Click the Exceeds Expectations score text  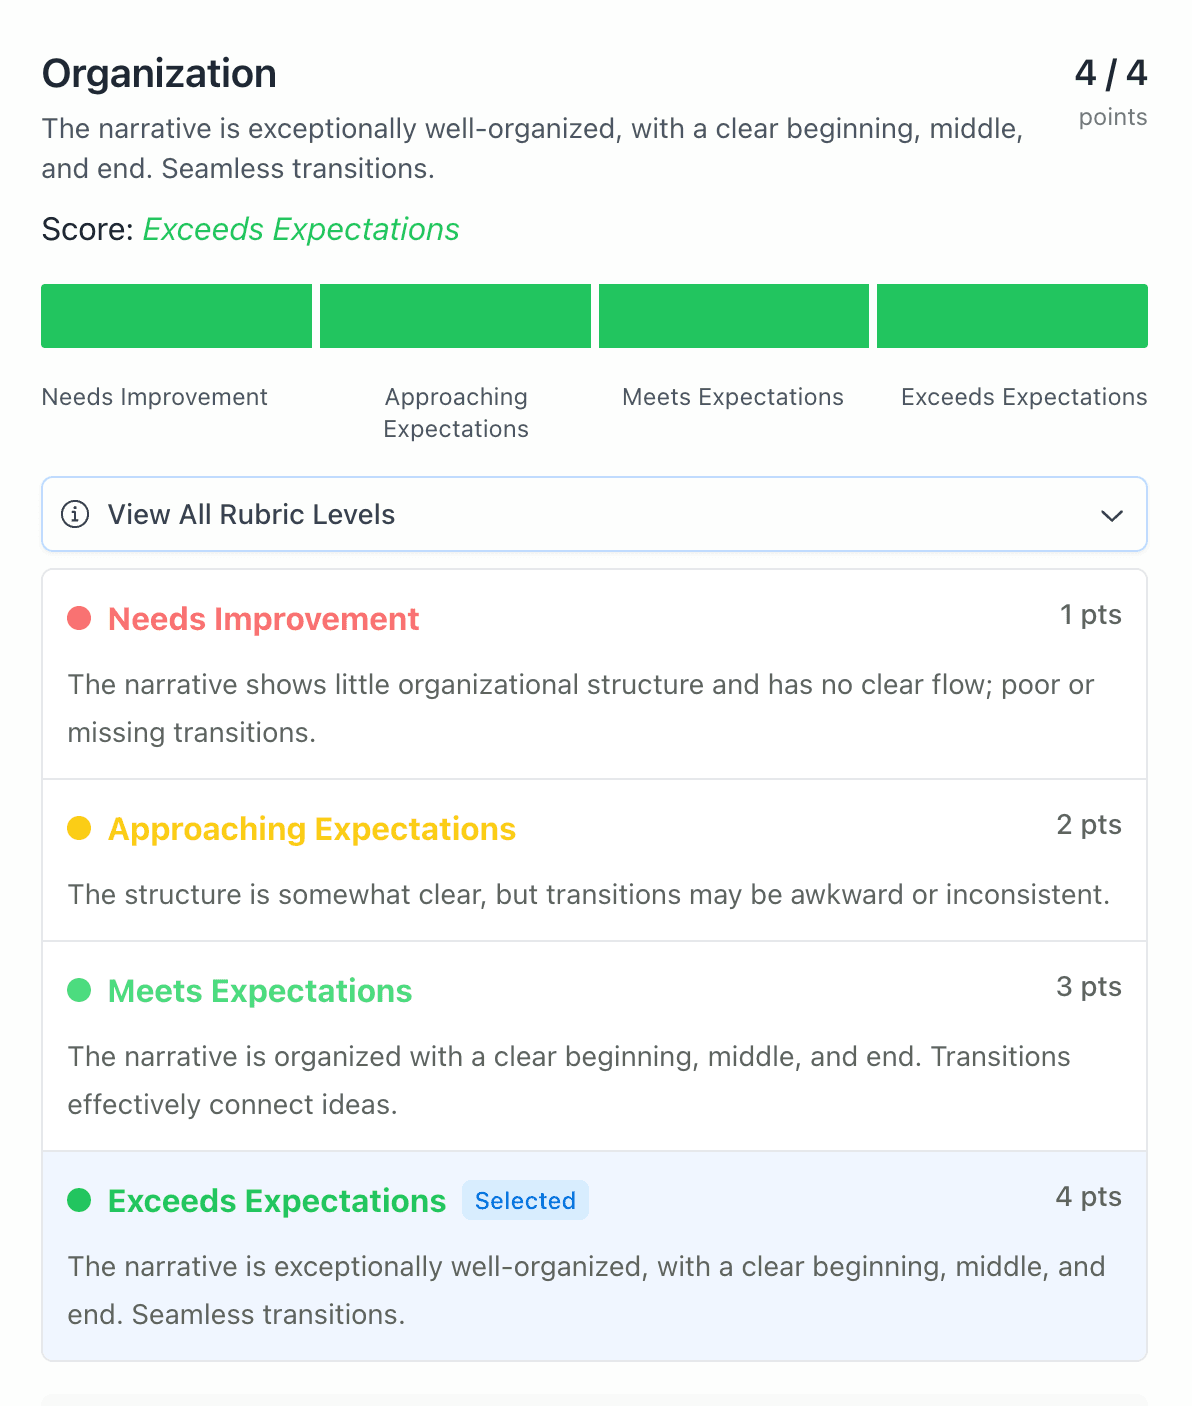coord(300,230)
